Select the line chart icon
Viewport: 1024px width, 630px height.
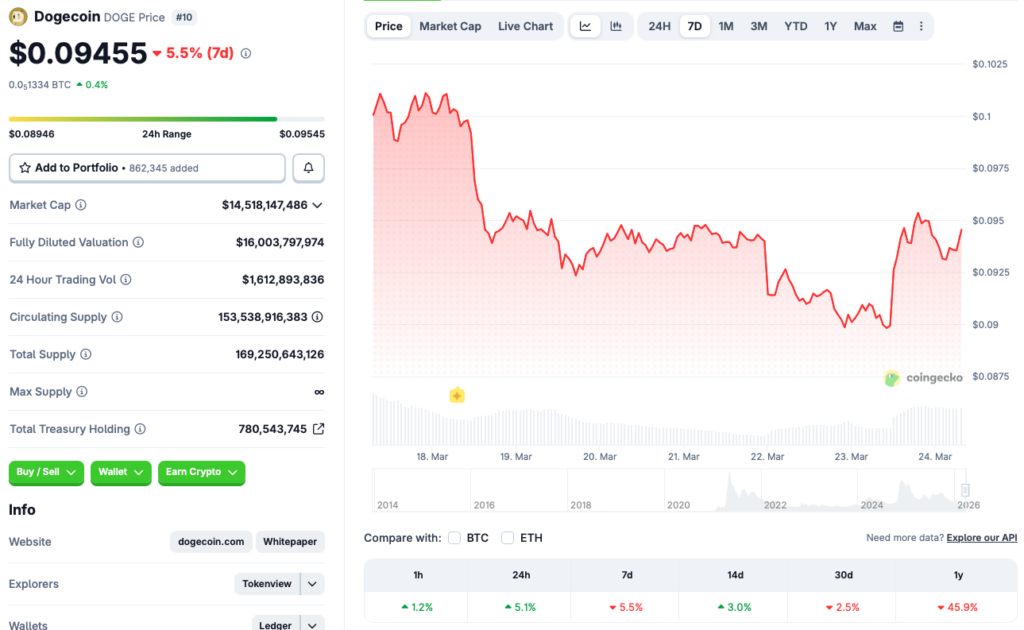point(585,26)
